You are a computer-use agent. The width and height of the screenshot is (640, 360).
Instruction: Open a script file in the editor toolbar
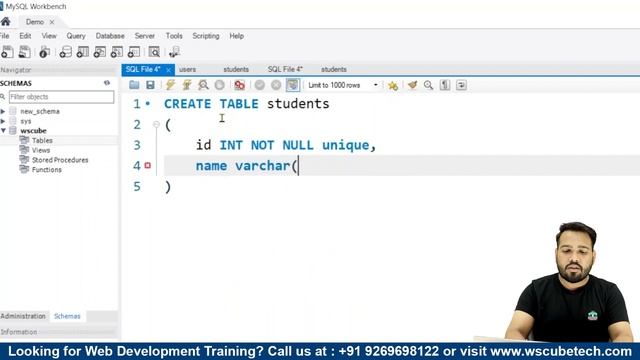coord(134,85)
